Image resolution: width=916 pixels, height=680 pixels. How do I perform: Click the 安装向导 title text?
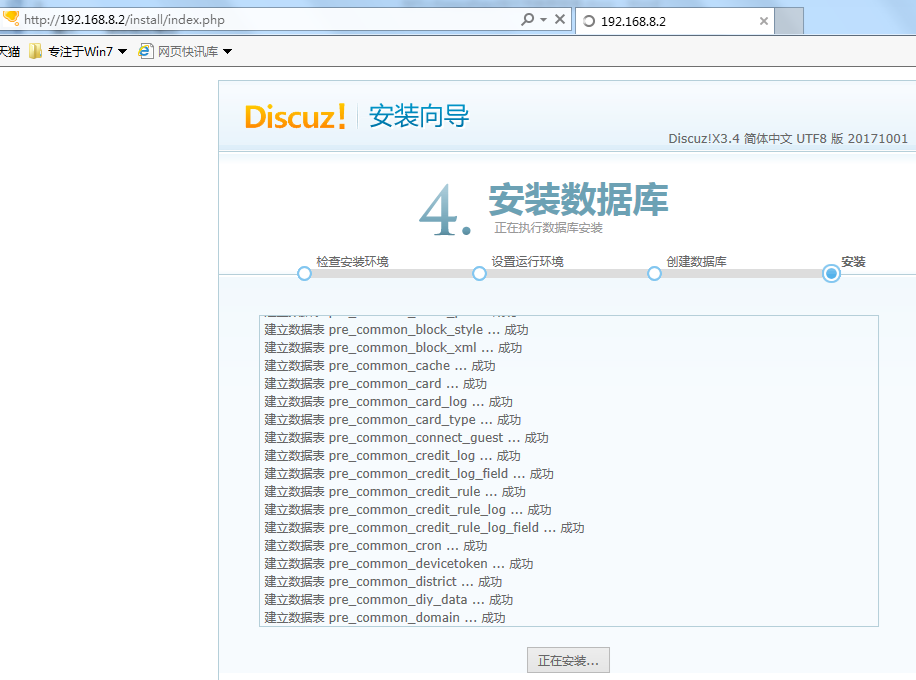[419, 116]
